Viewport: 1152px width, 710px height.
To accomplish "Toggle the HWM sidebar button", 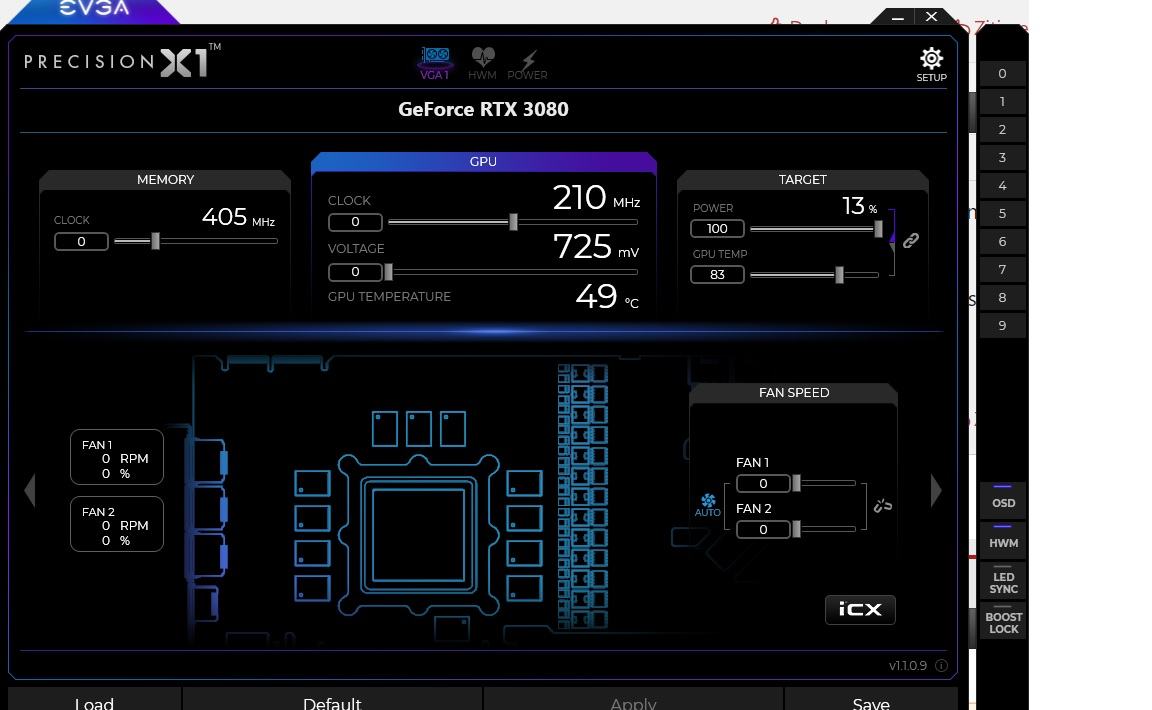I will coord(1003,541).
